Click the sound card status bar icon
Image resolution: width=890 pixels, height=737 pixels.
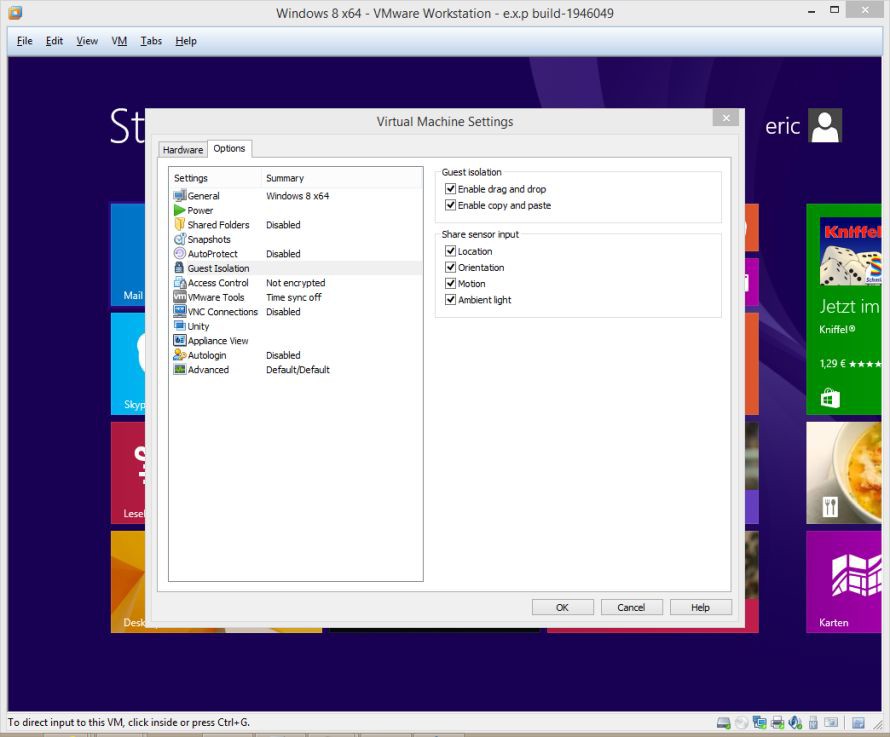[x=795, y=723]
